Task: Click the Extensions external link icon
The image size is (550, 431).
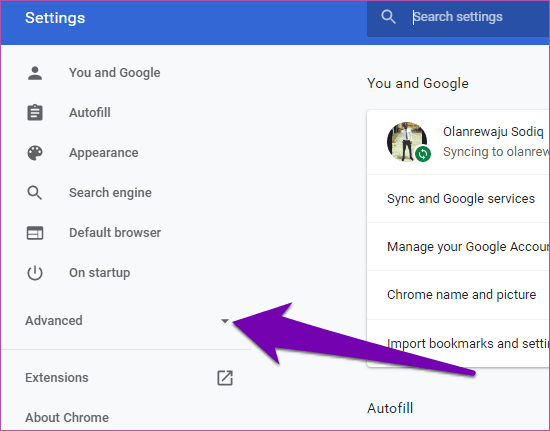Action: pos(225,378)
